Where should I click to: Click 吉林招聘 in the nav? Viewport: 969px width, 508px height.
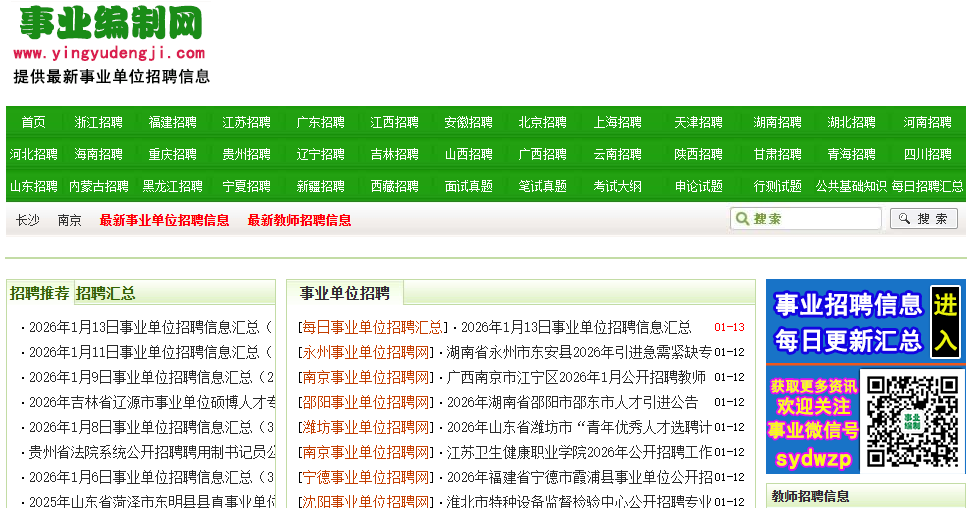(x=394, y=155)
